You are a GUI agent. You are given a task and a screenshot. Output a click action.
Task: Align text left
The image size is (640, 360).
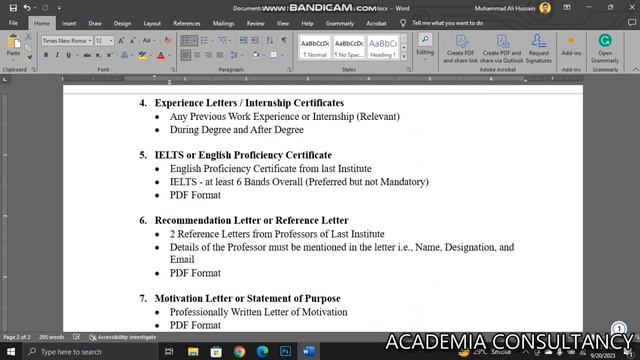(x=185, y=55)
